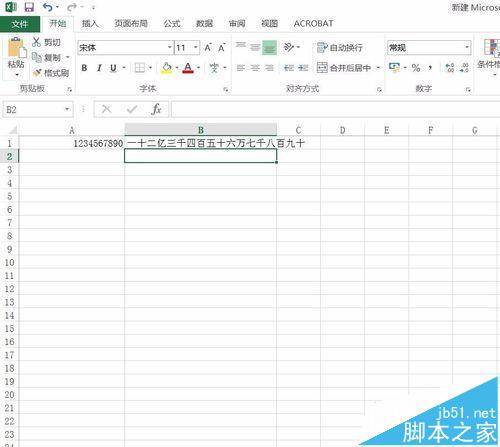Switch to the 数据 tab
The image size is (500, 447).
pyautogui.click(x=204, y=23)
